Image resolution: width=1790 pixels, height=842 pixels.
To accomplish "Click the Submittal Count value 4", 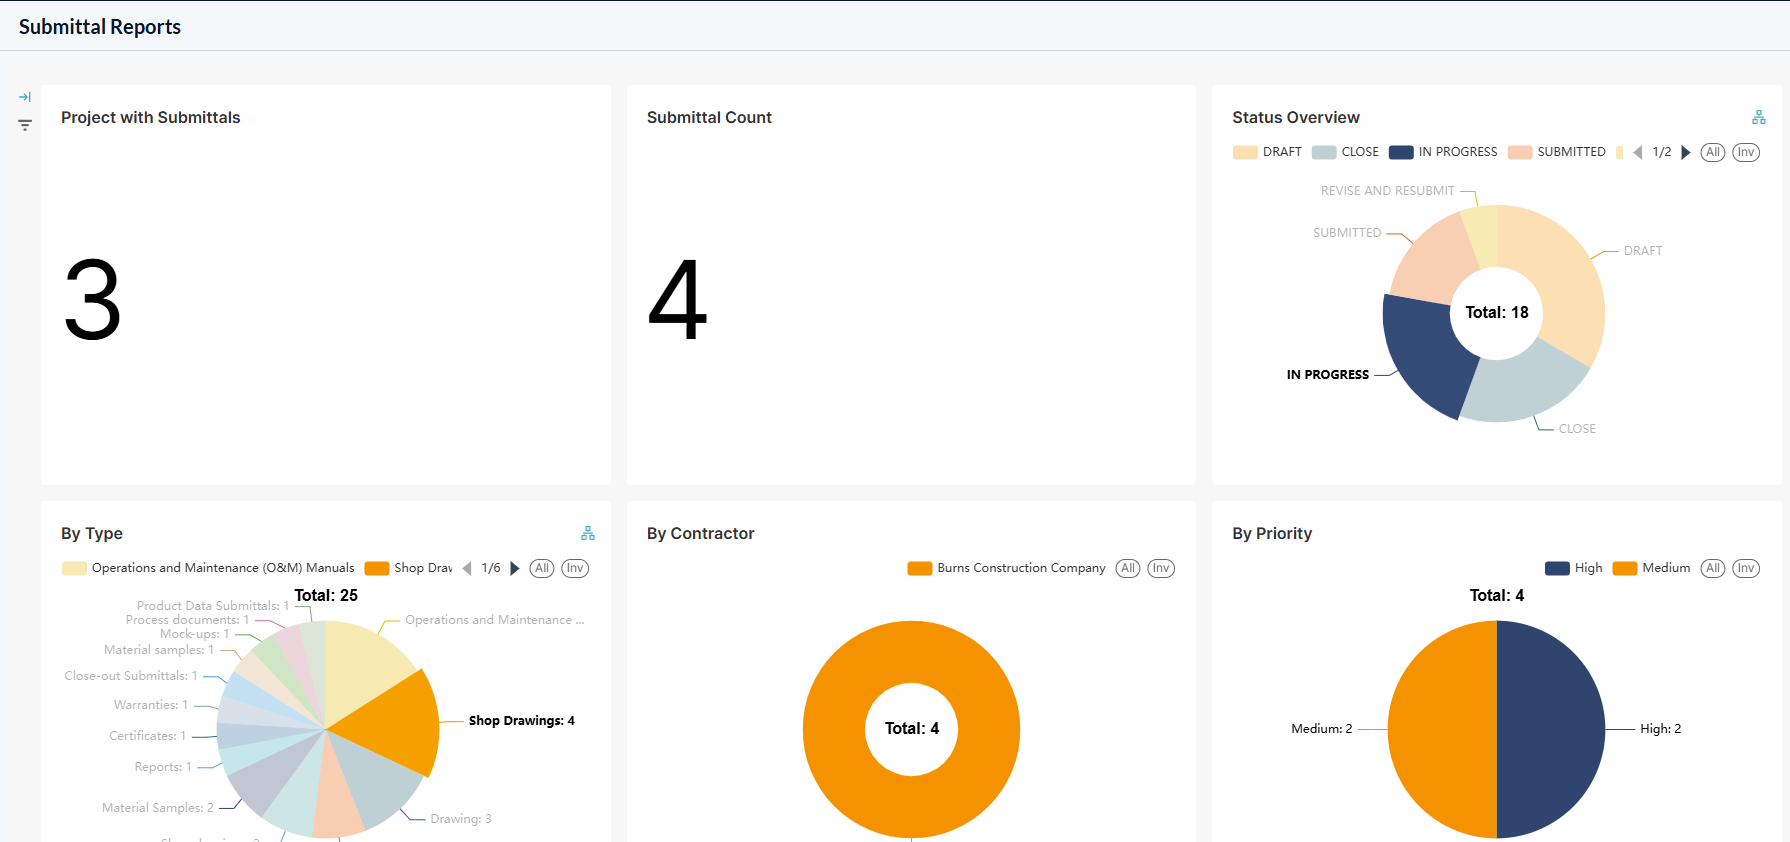I will [678, 300].
